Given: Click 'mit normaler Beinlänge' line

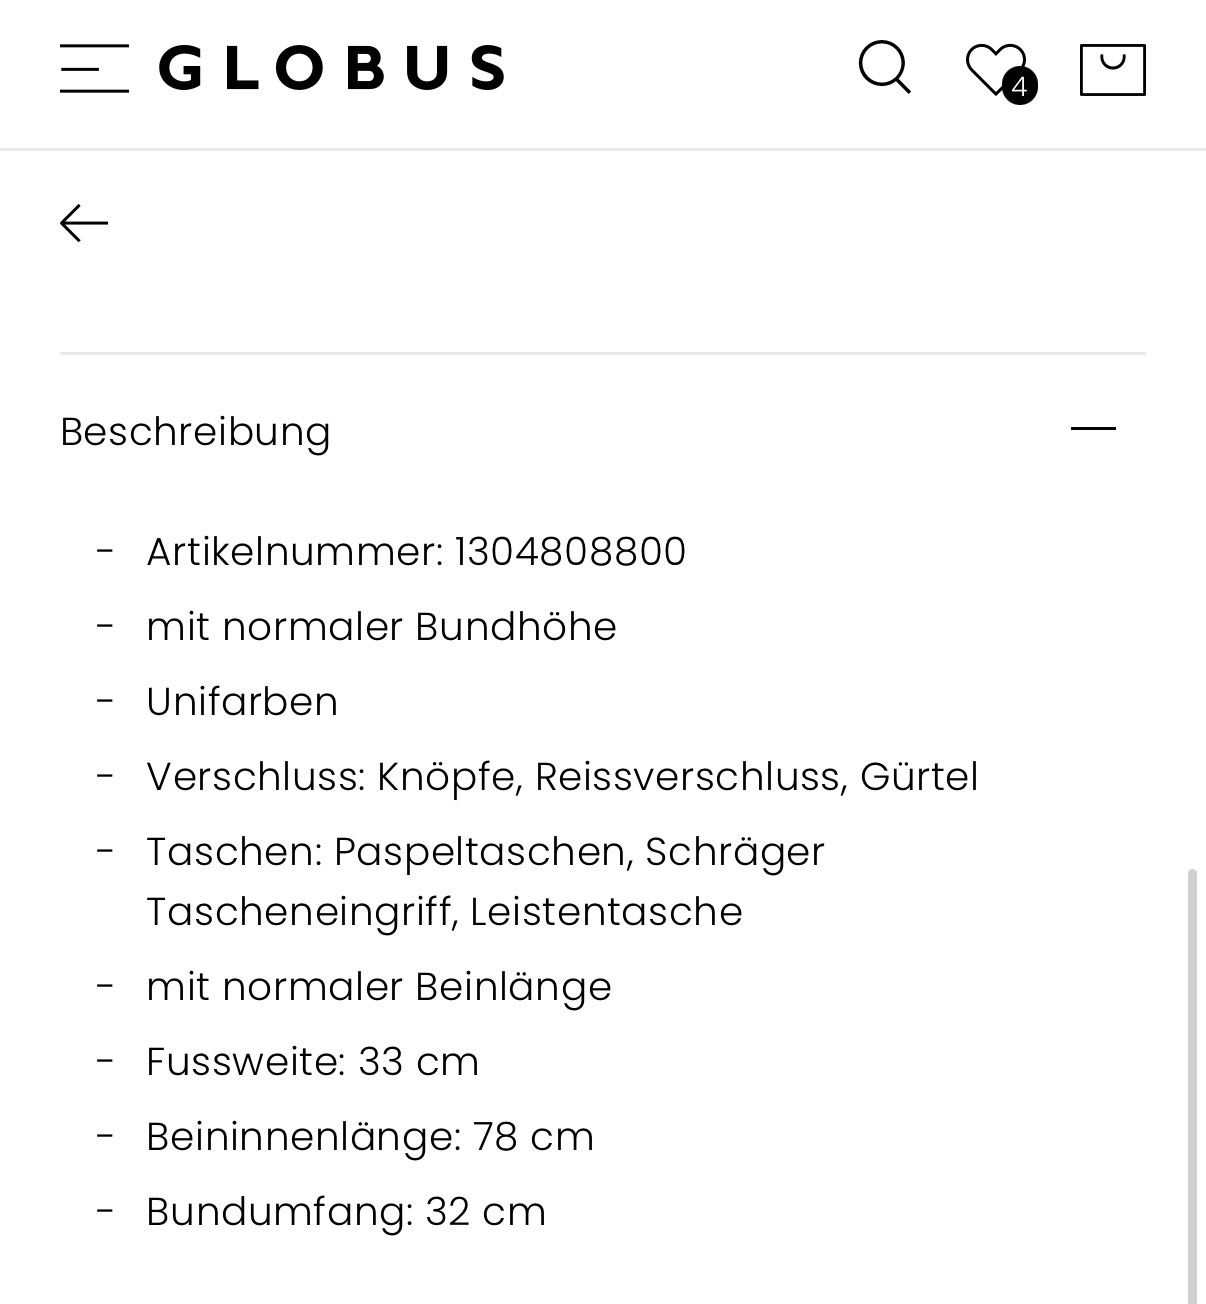Looking at the screenshot, I should point(379,987).
